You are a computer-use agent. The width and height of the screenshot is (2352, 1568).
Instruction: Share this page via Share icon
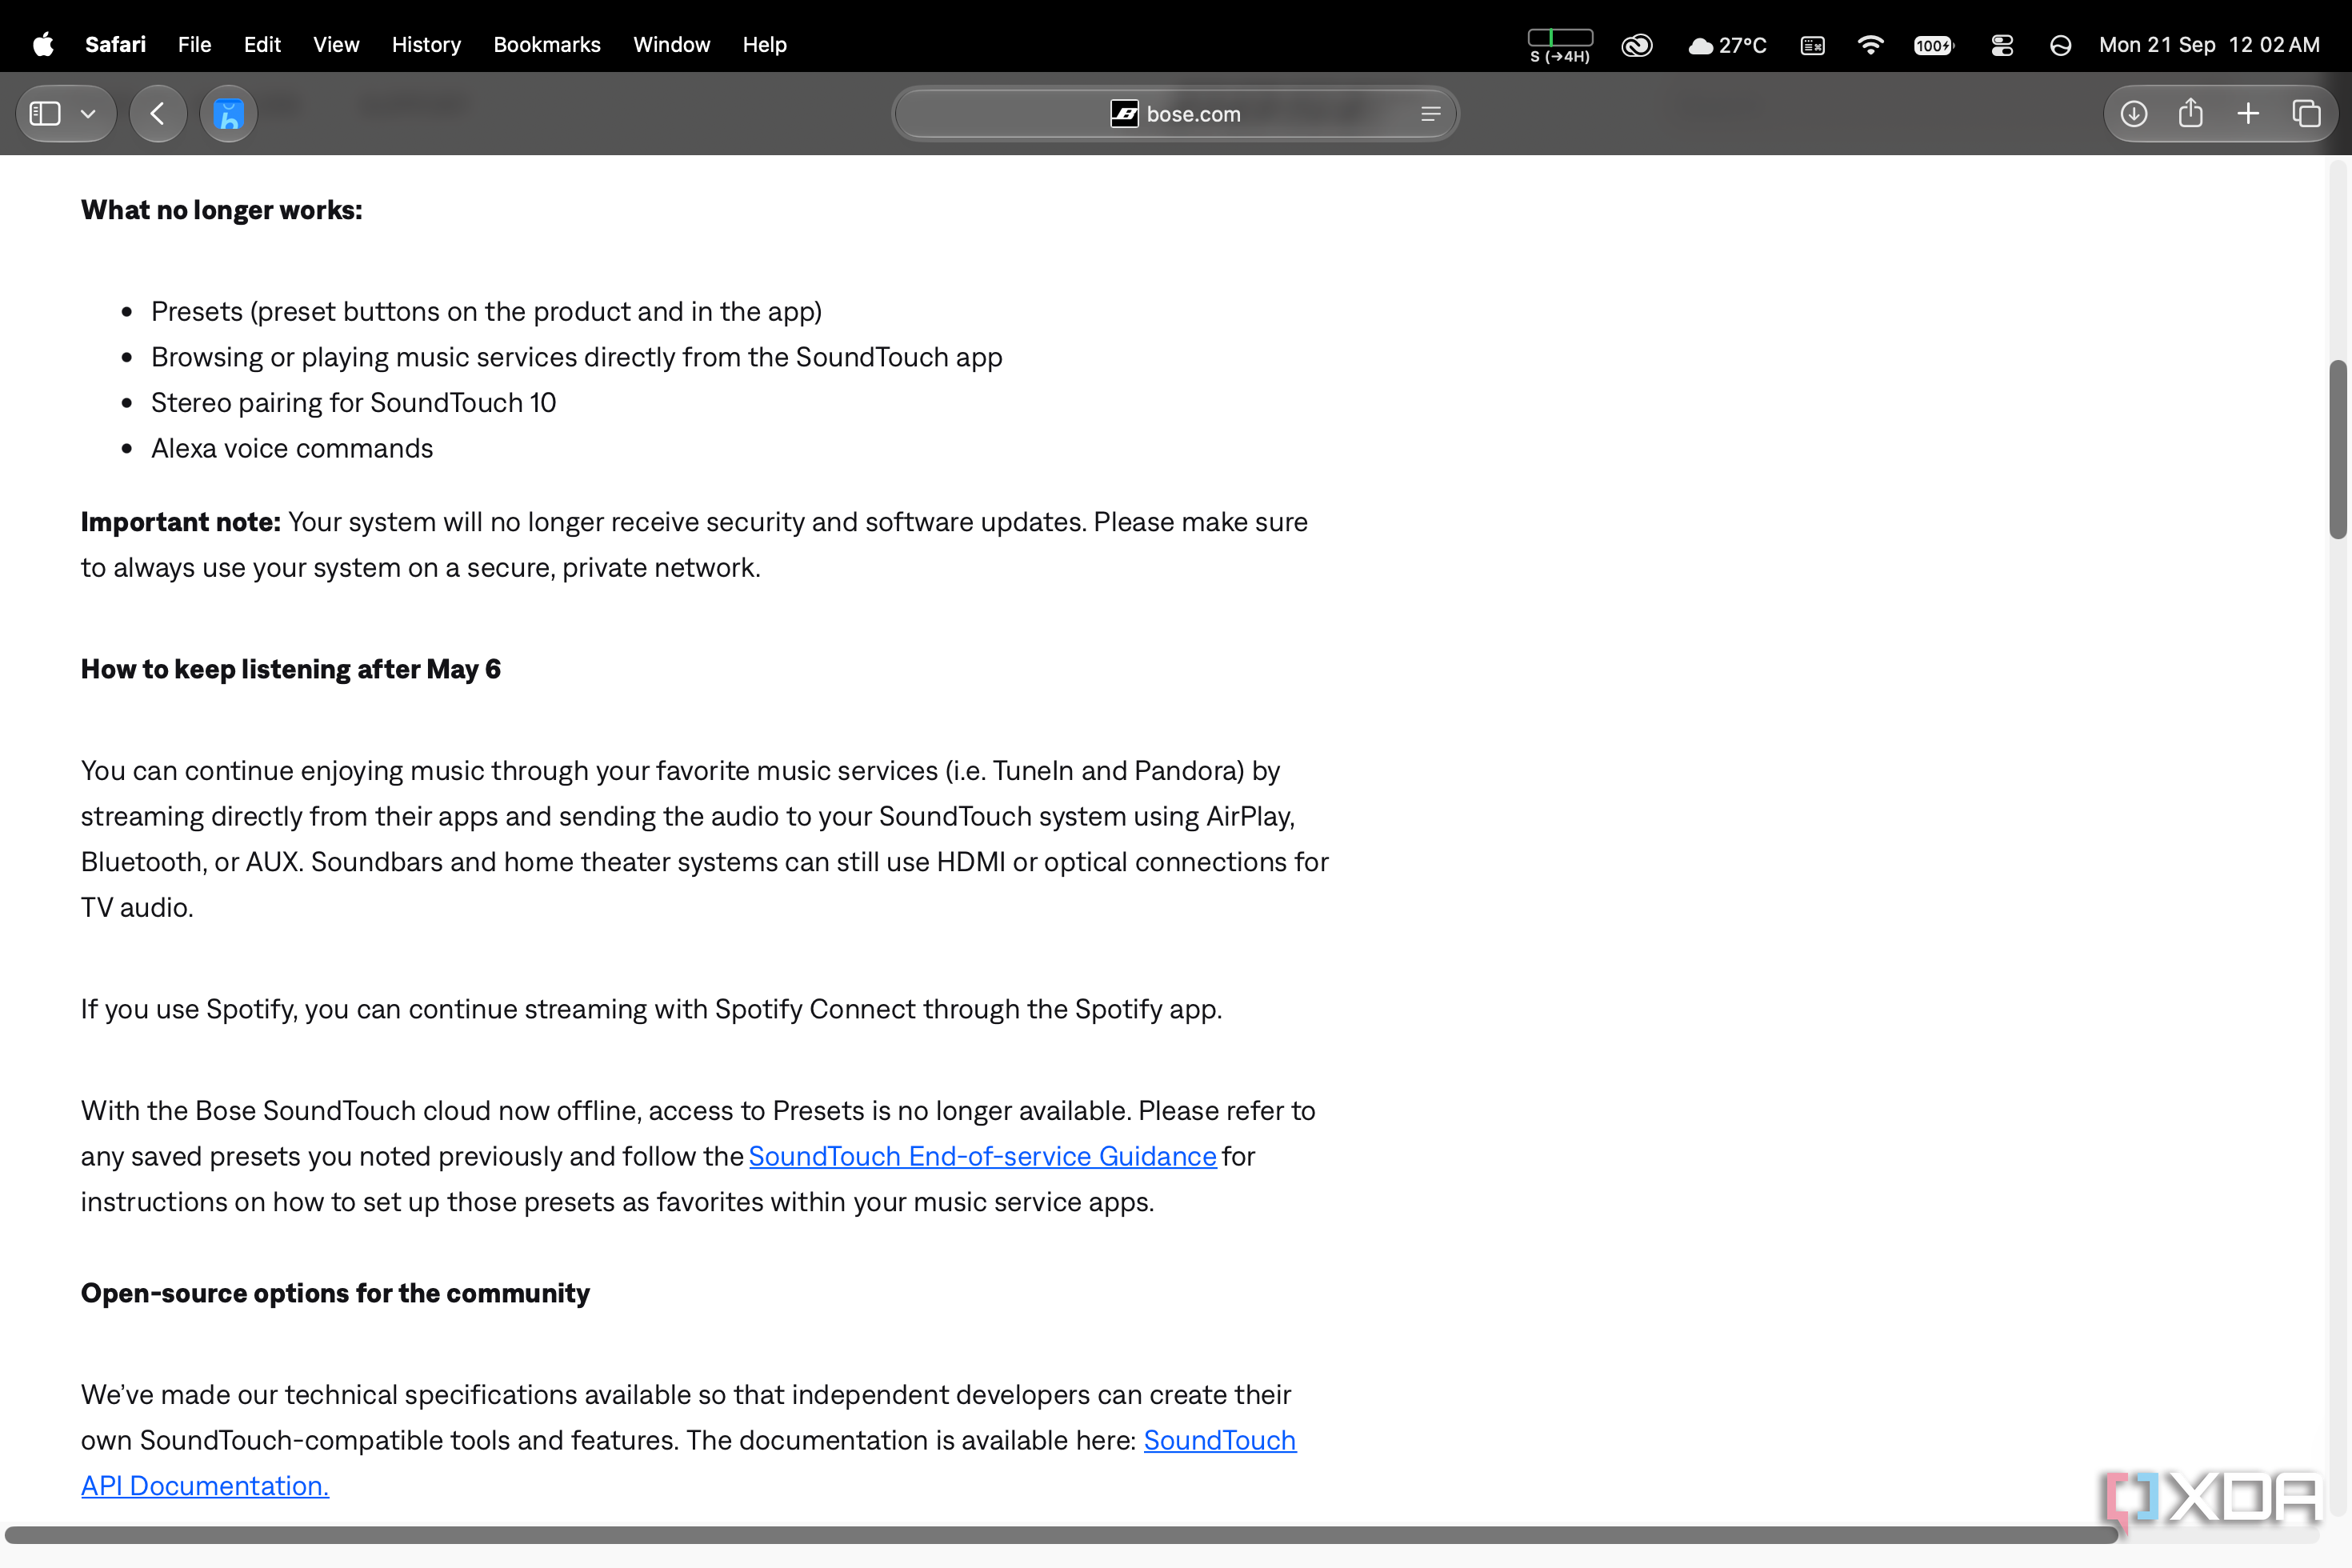[2190, 114]
